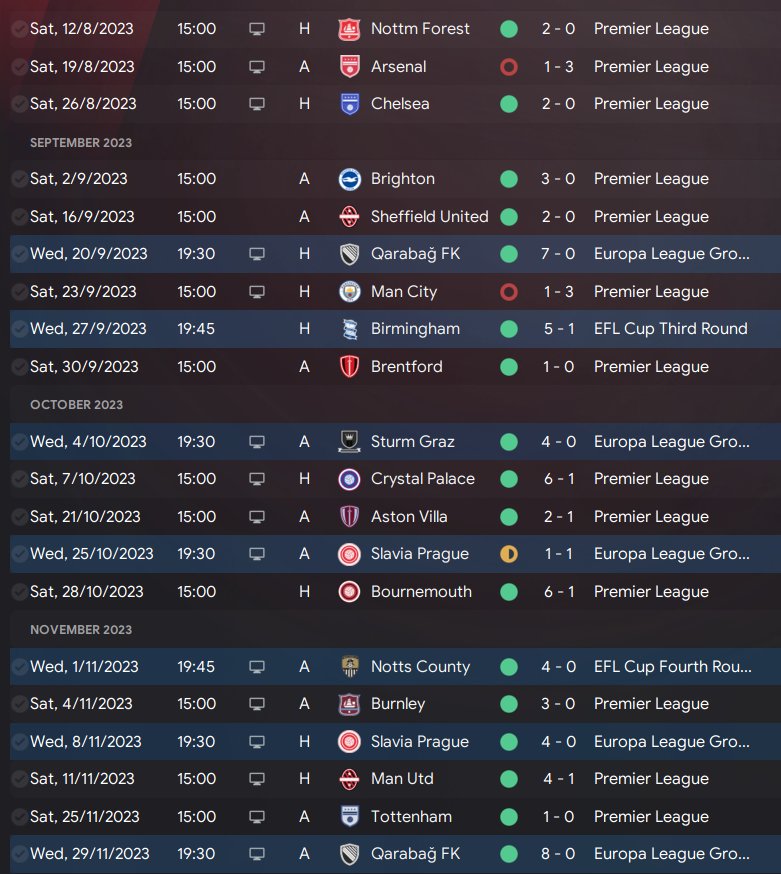Click the TV icon for Crystal Palace match
The width and height of the screenshot is (781, 874).
[x=257, y=479]
